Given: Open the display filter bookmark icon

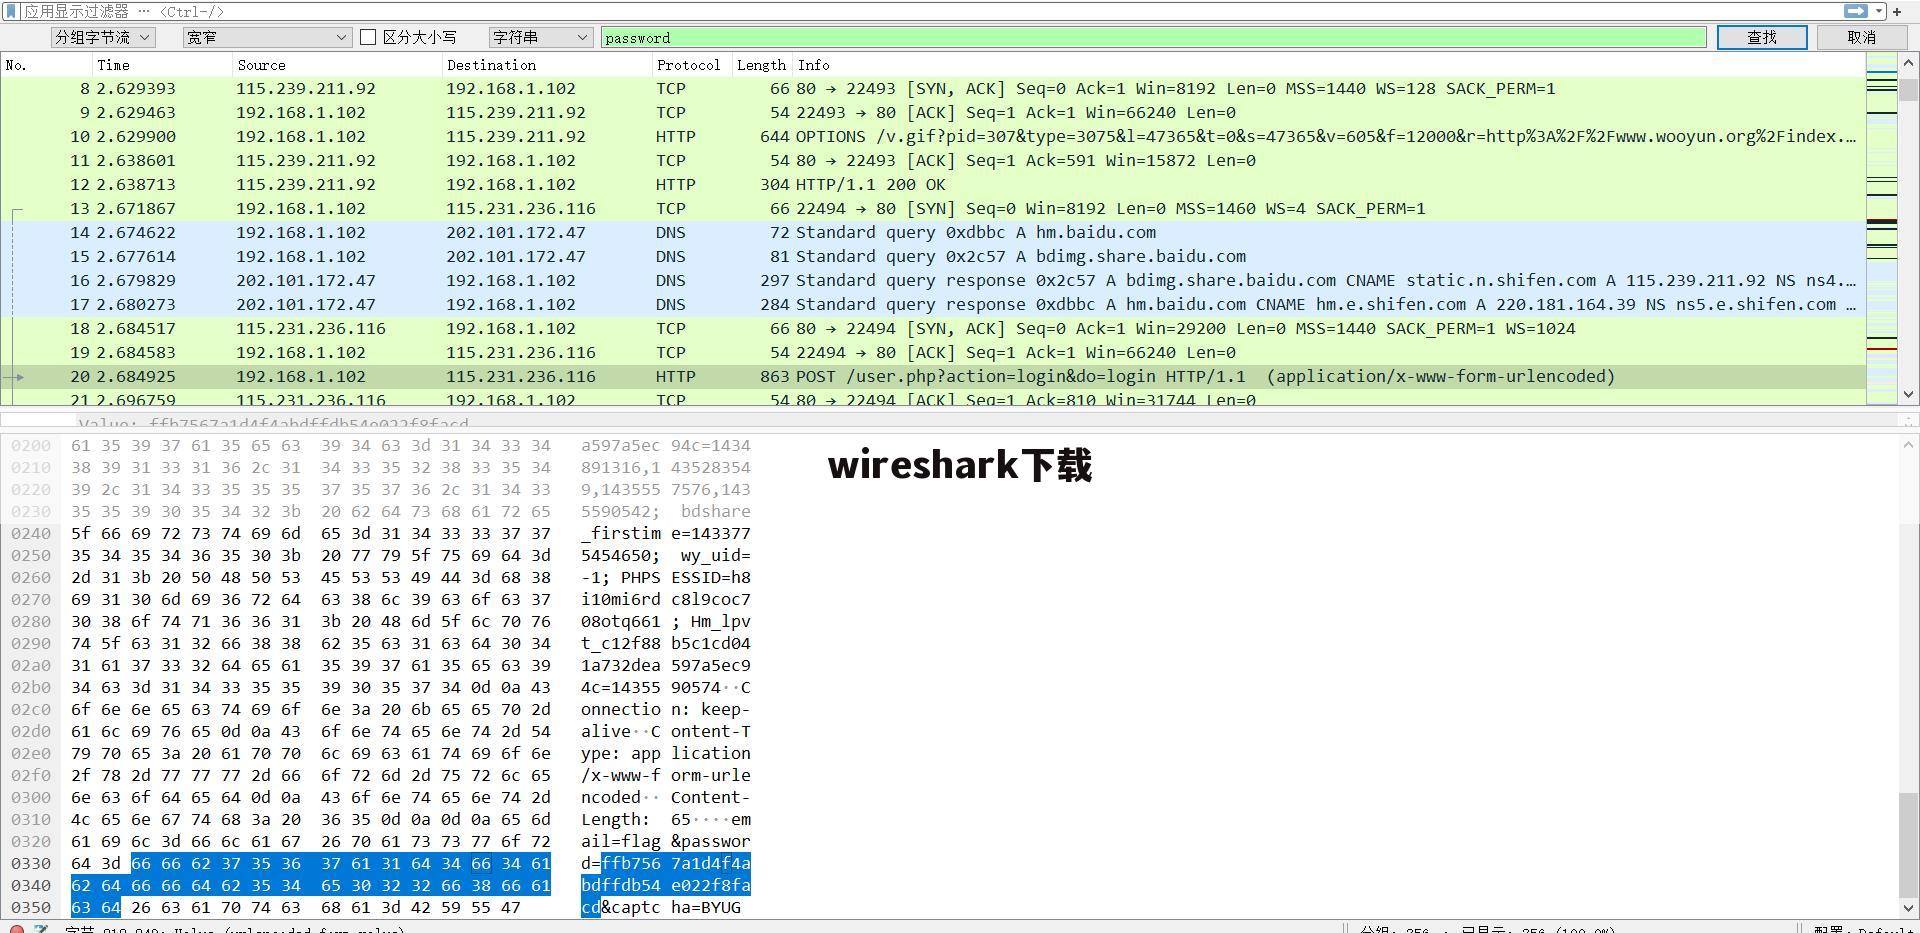Looking at the screenshot, I should click(x=11, y=11).
